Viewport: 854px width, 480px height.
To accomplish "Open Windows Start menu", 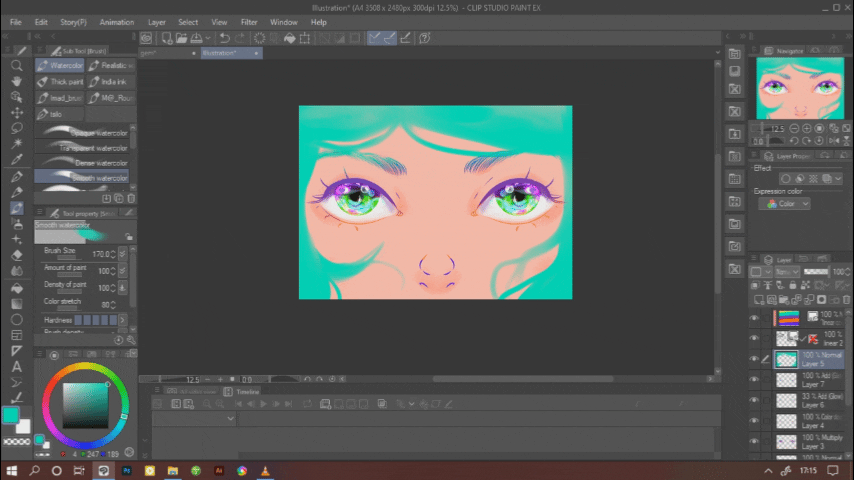I will pyautogui.click(x=12, y=470).
